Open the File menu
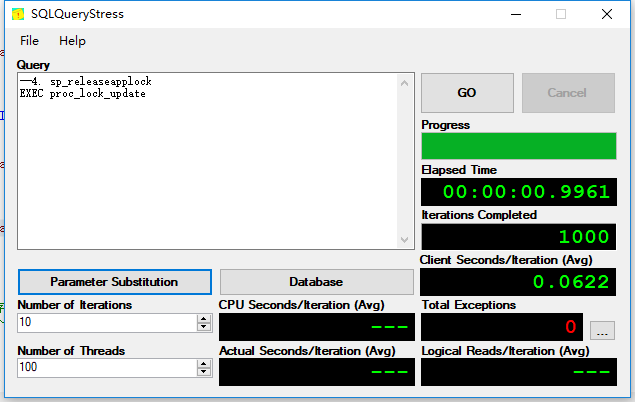635x402 pixels. tap(30, 41)
